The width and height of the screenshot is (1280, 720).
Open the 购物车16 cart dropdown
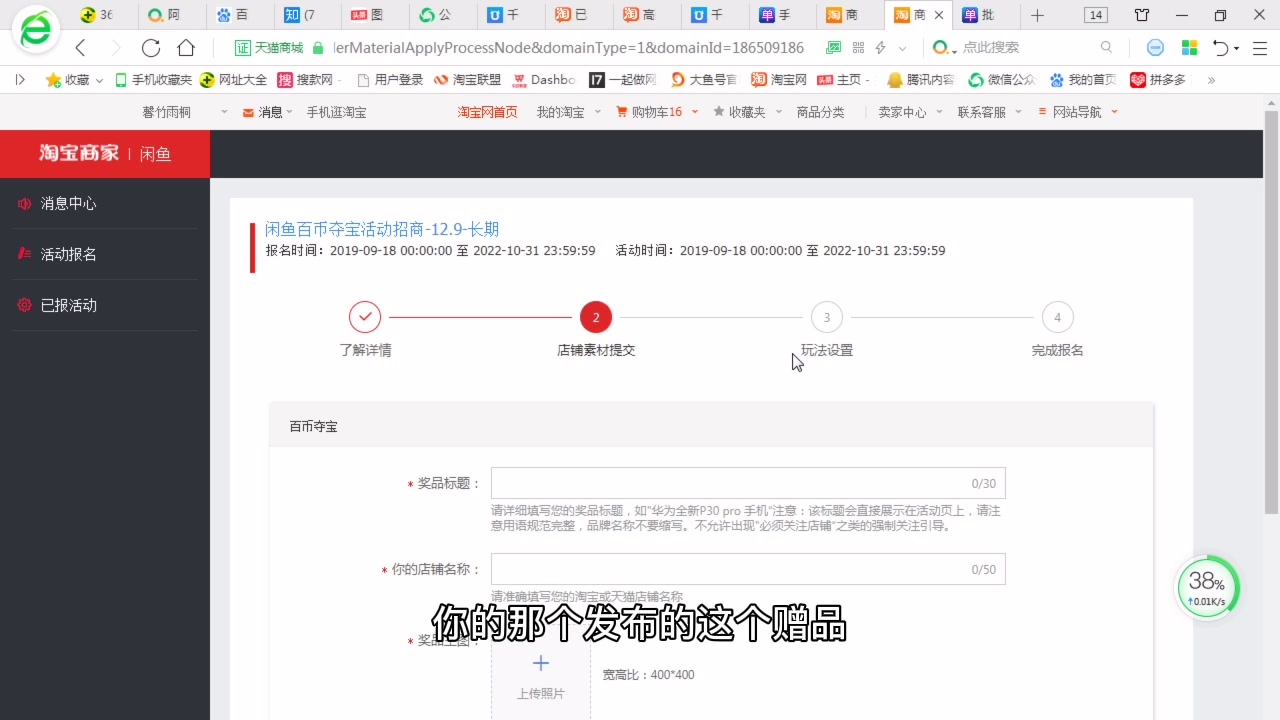click(655, 112)
